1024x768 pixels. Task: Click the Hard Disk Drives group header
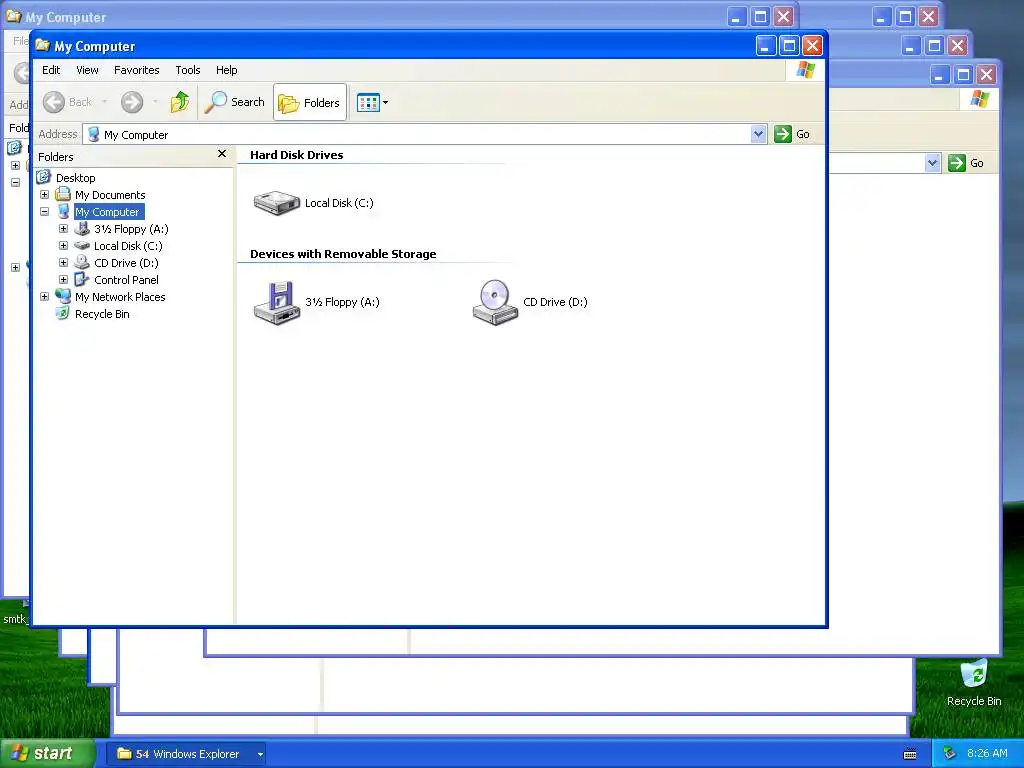[x=296, y=155]
